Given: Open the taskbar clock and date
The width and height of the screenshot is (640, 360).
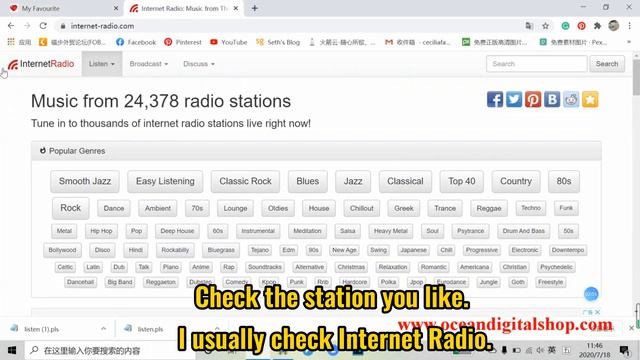Looking at the screenshot, I should click(594, 350).
